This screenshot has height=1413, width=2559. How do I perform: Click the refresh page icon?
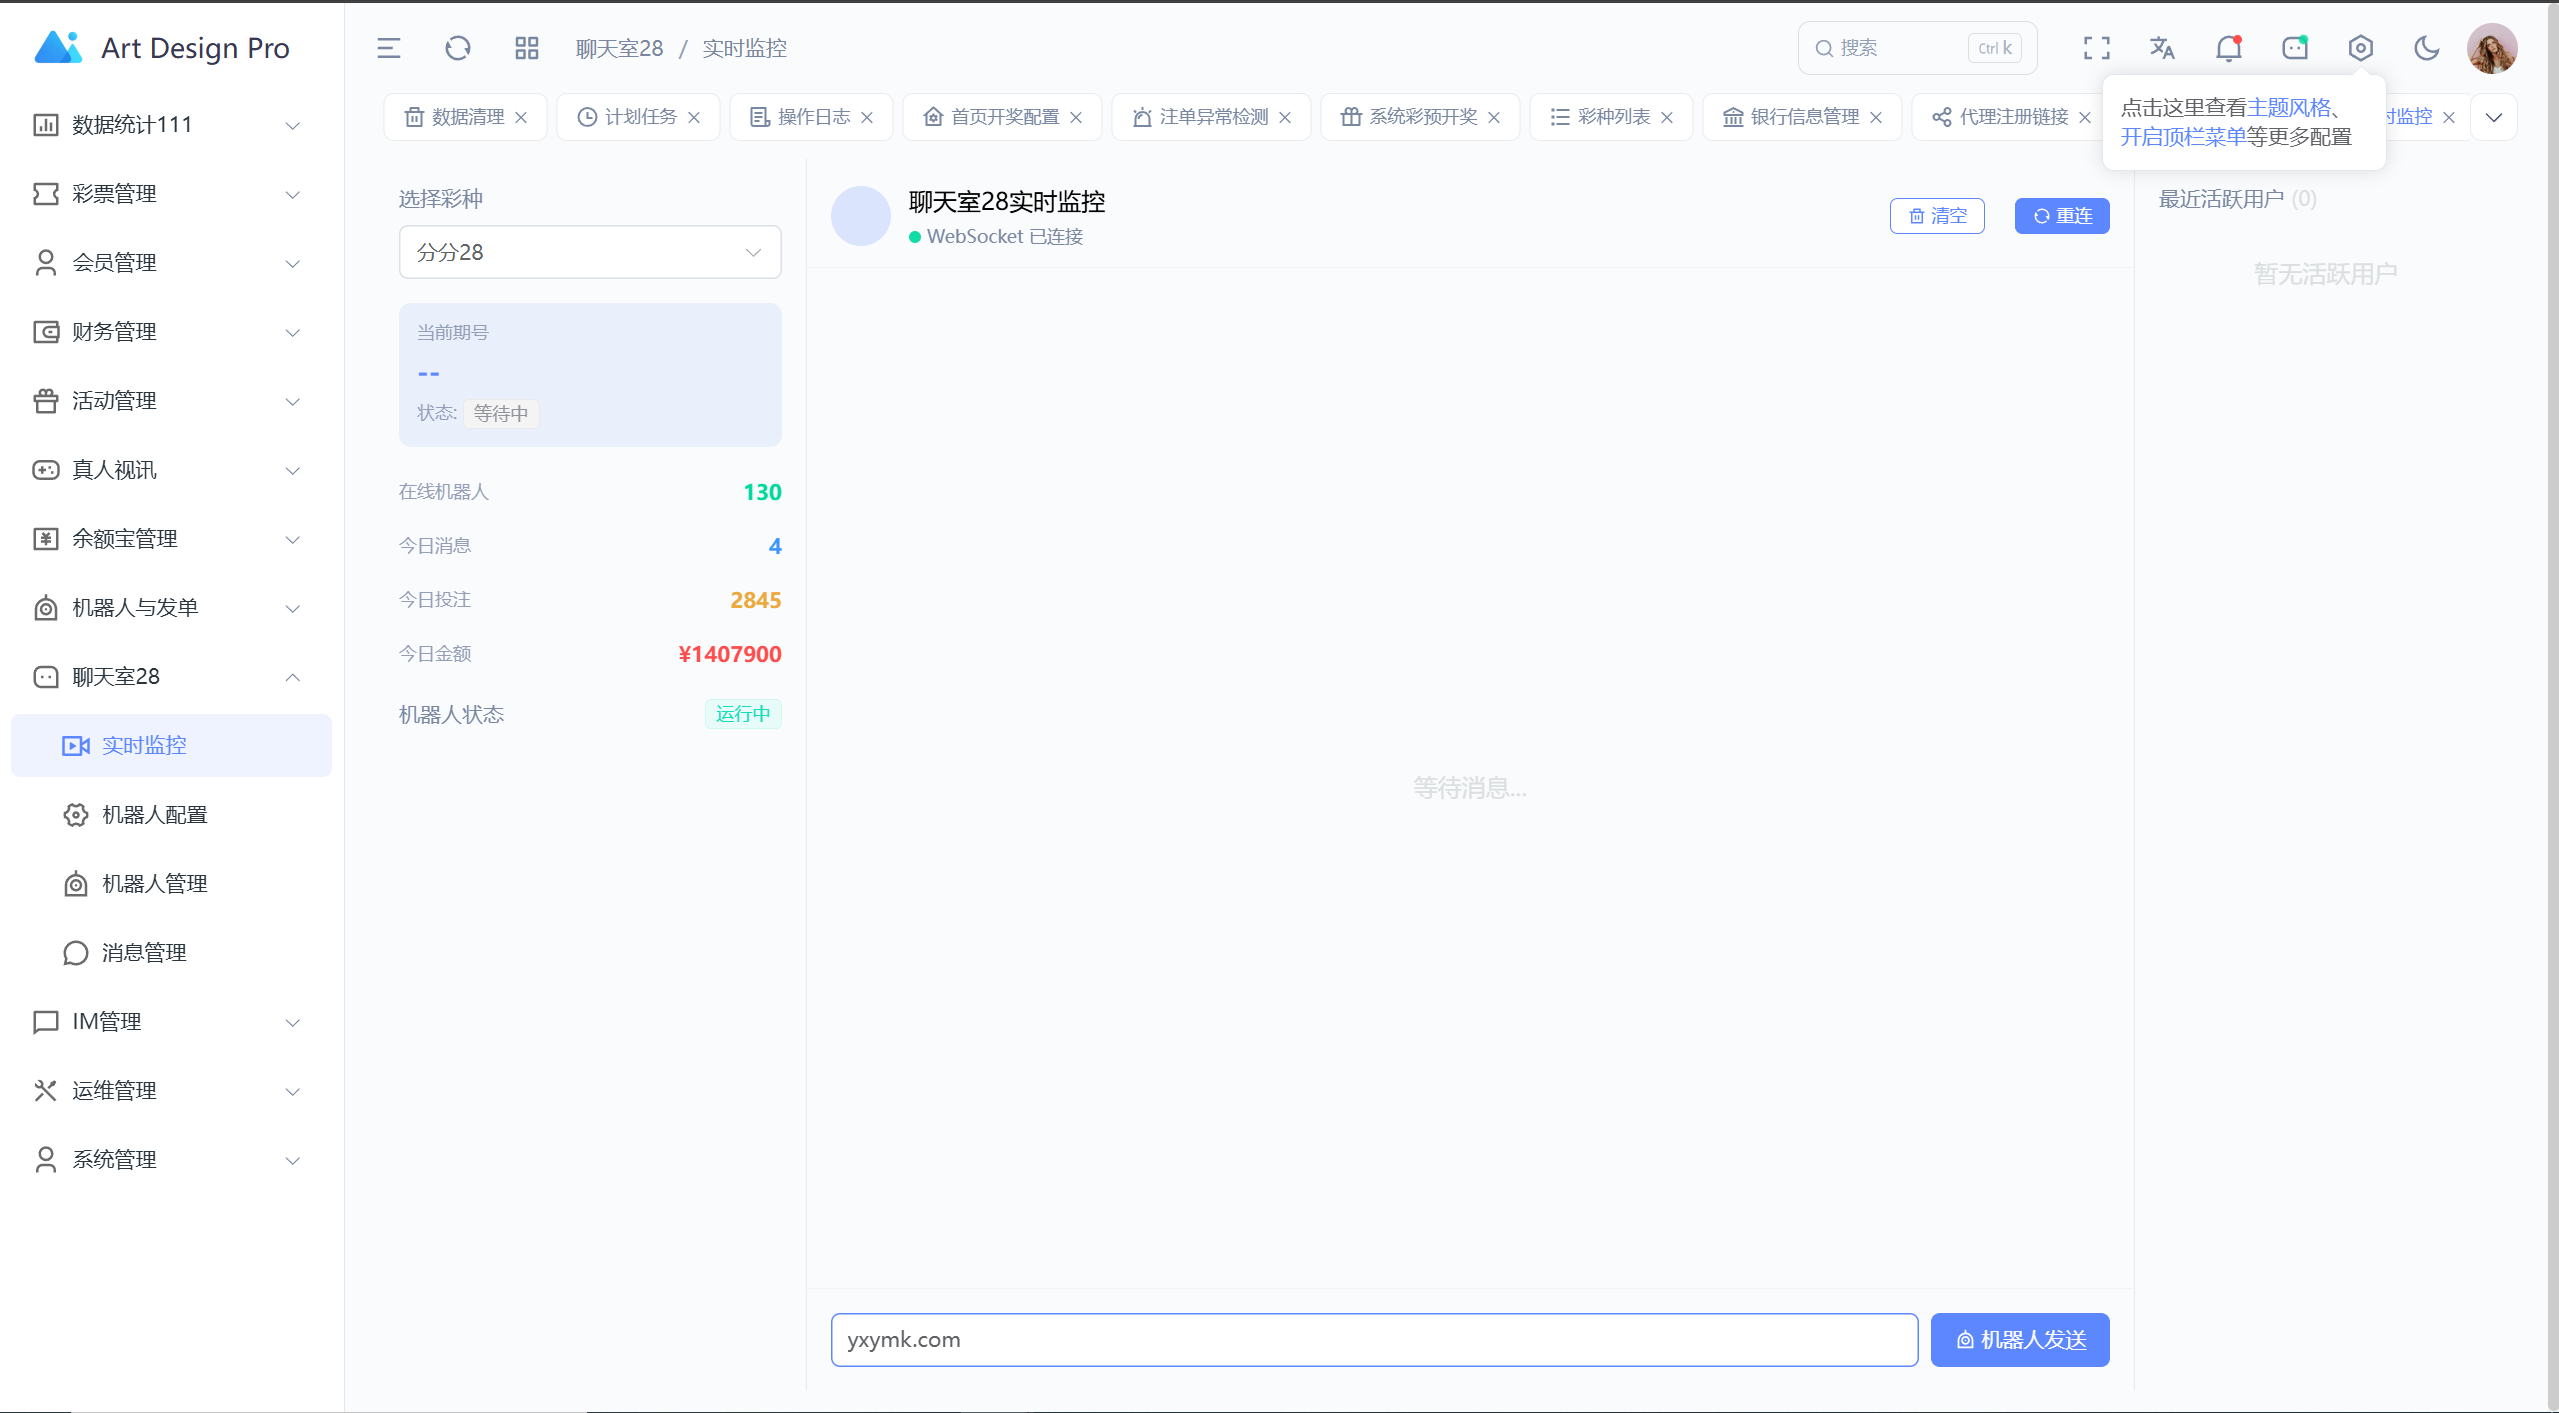pos(458,48)
